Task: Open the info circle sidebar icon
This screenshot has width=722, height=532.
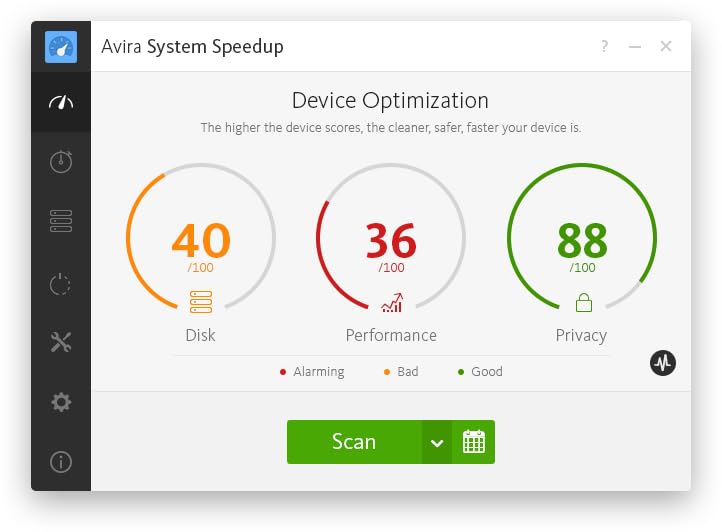Action: coord(61,461)
